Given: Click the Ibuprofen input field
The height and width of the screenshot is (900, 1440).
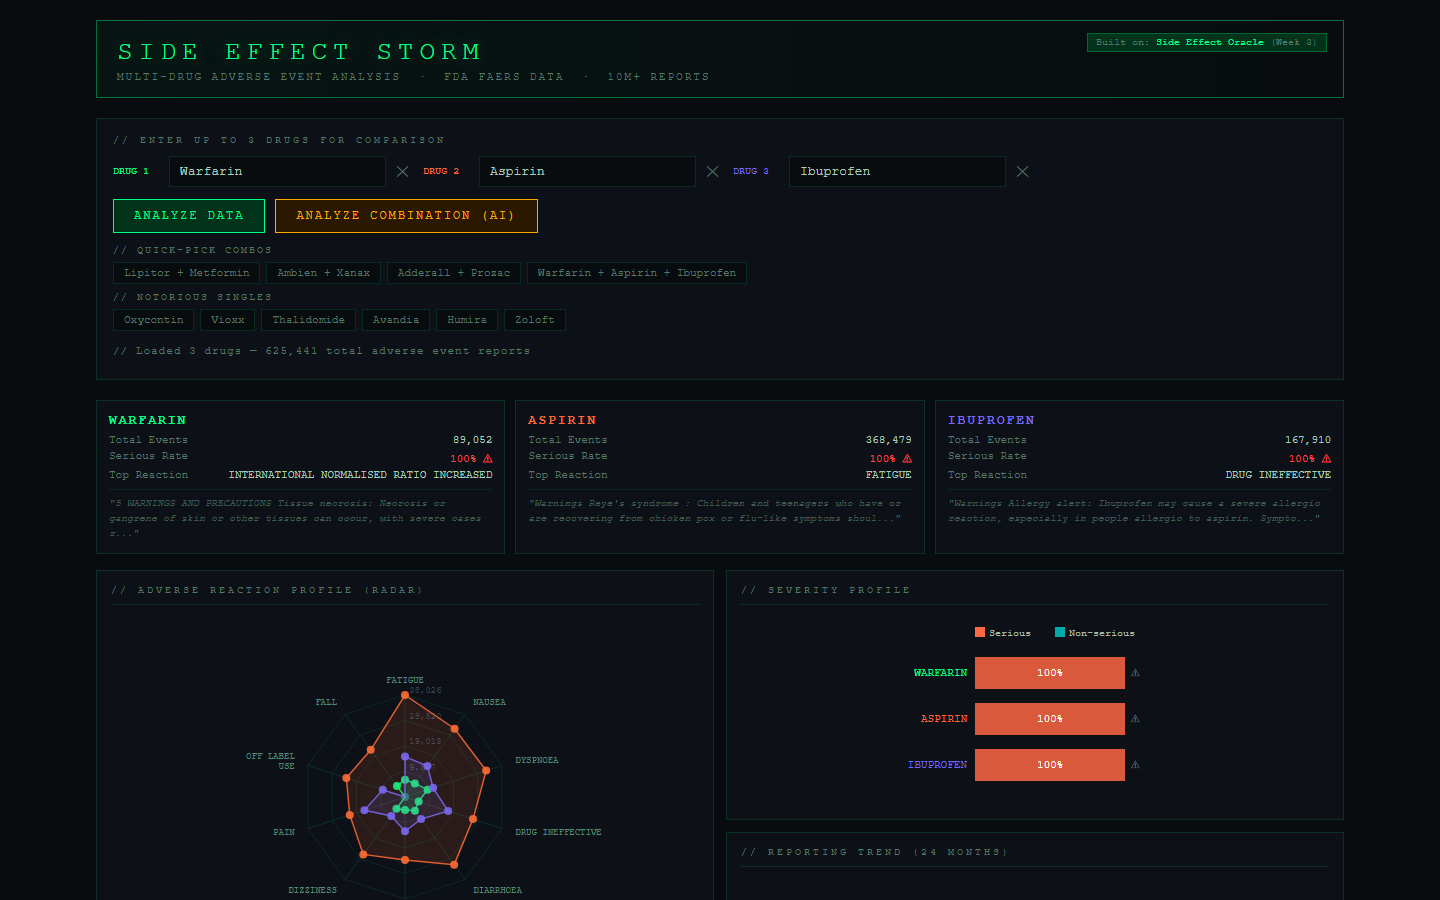Looking at the screenshot, I should (897, 171).
